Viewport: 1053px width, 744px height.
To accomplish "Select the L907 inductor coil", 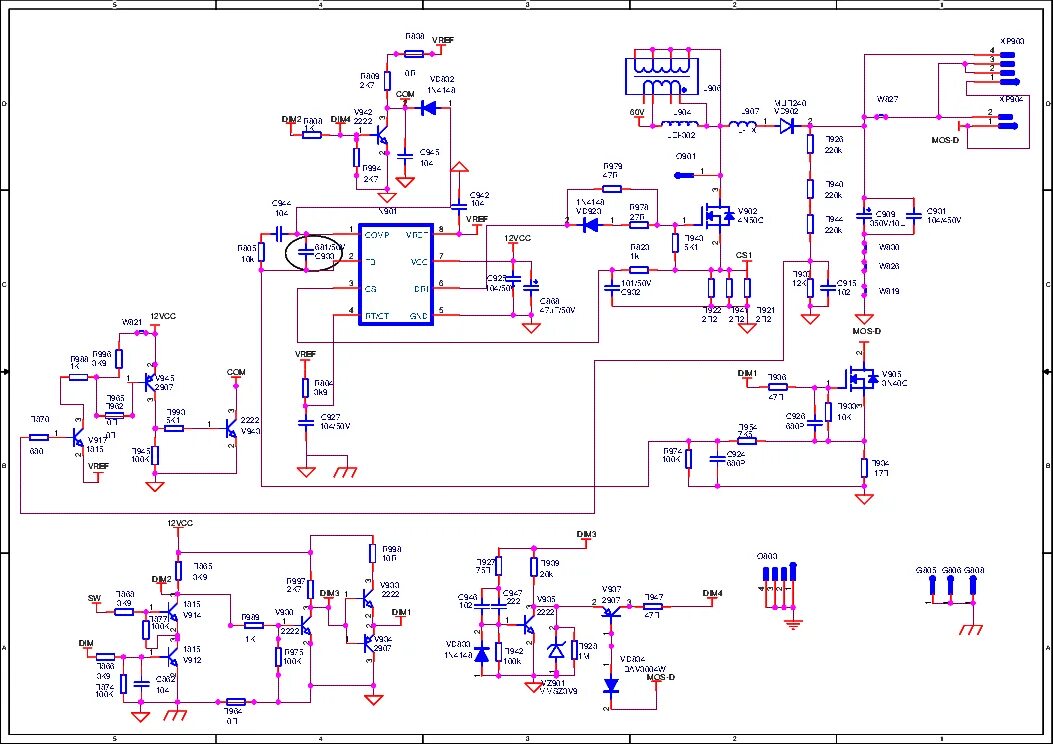I will pos(742,125).
